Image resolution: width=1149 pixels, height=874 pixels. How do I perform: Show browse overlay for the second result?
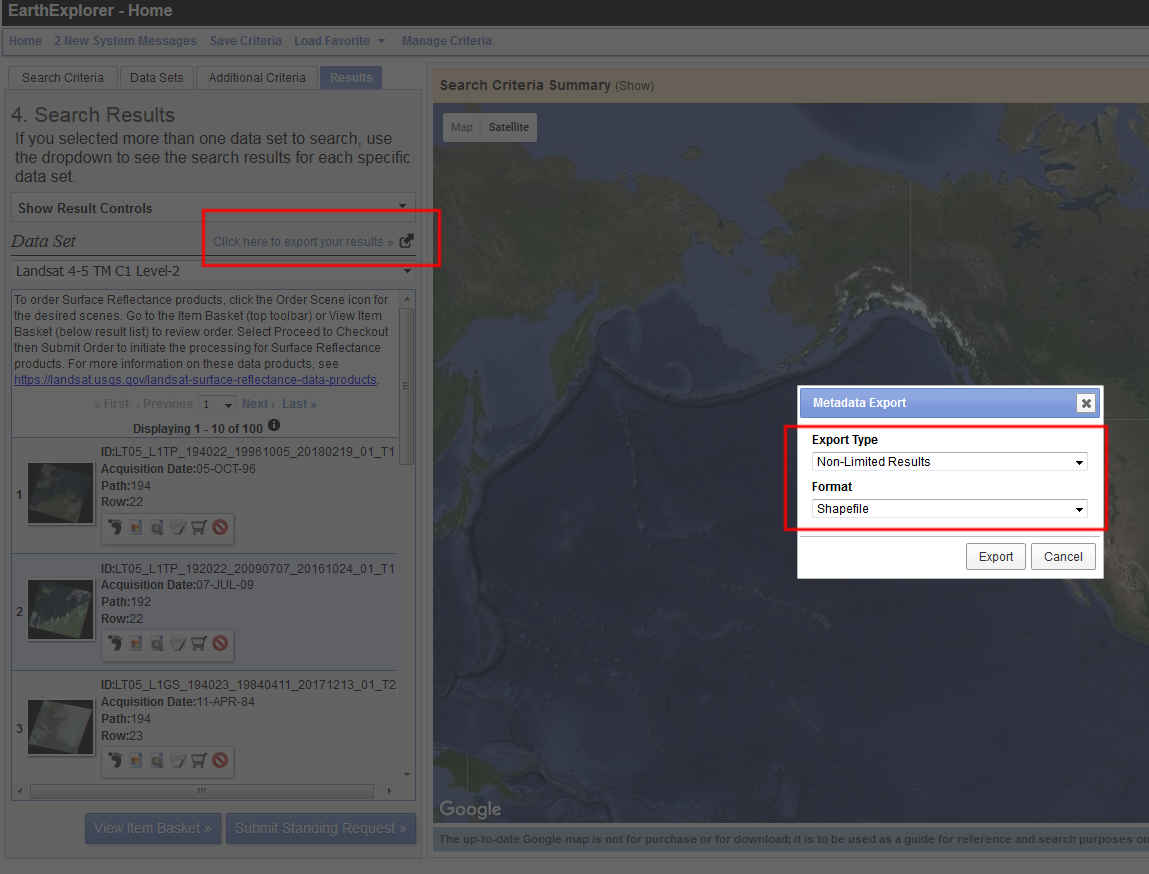point(136,643)
